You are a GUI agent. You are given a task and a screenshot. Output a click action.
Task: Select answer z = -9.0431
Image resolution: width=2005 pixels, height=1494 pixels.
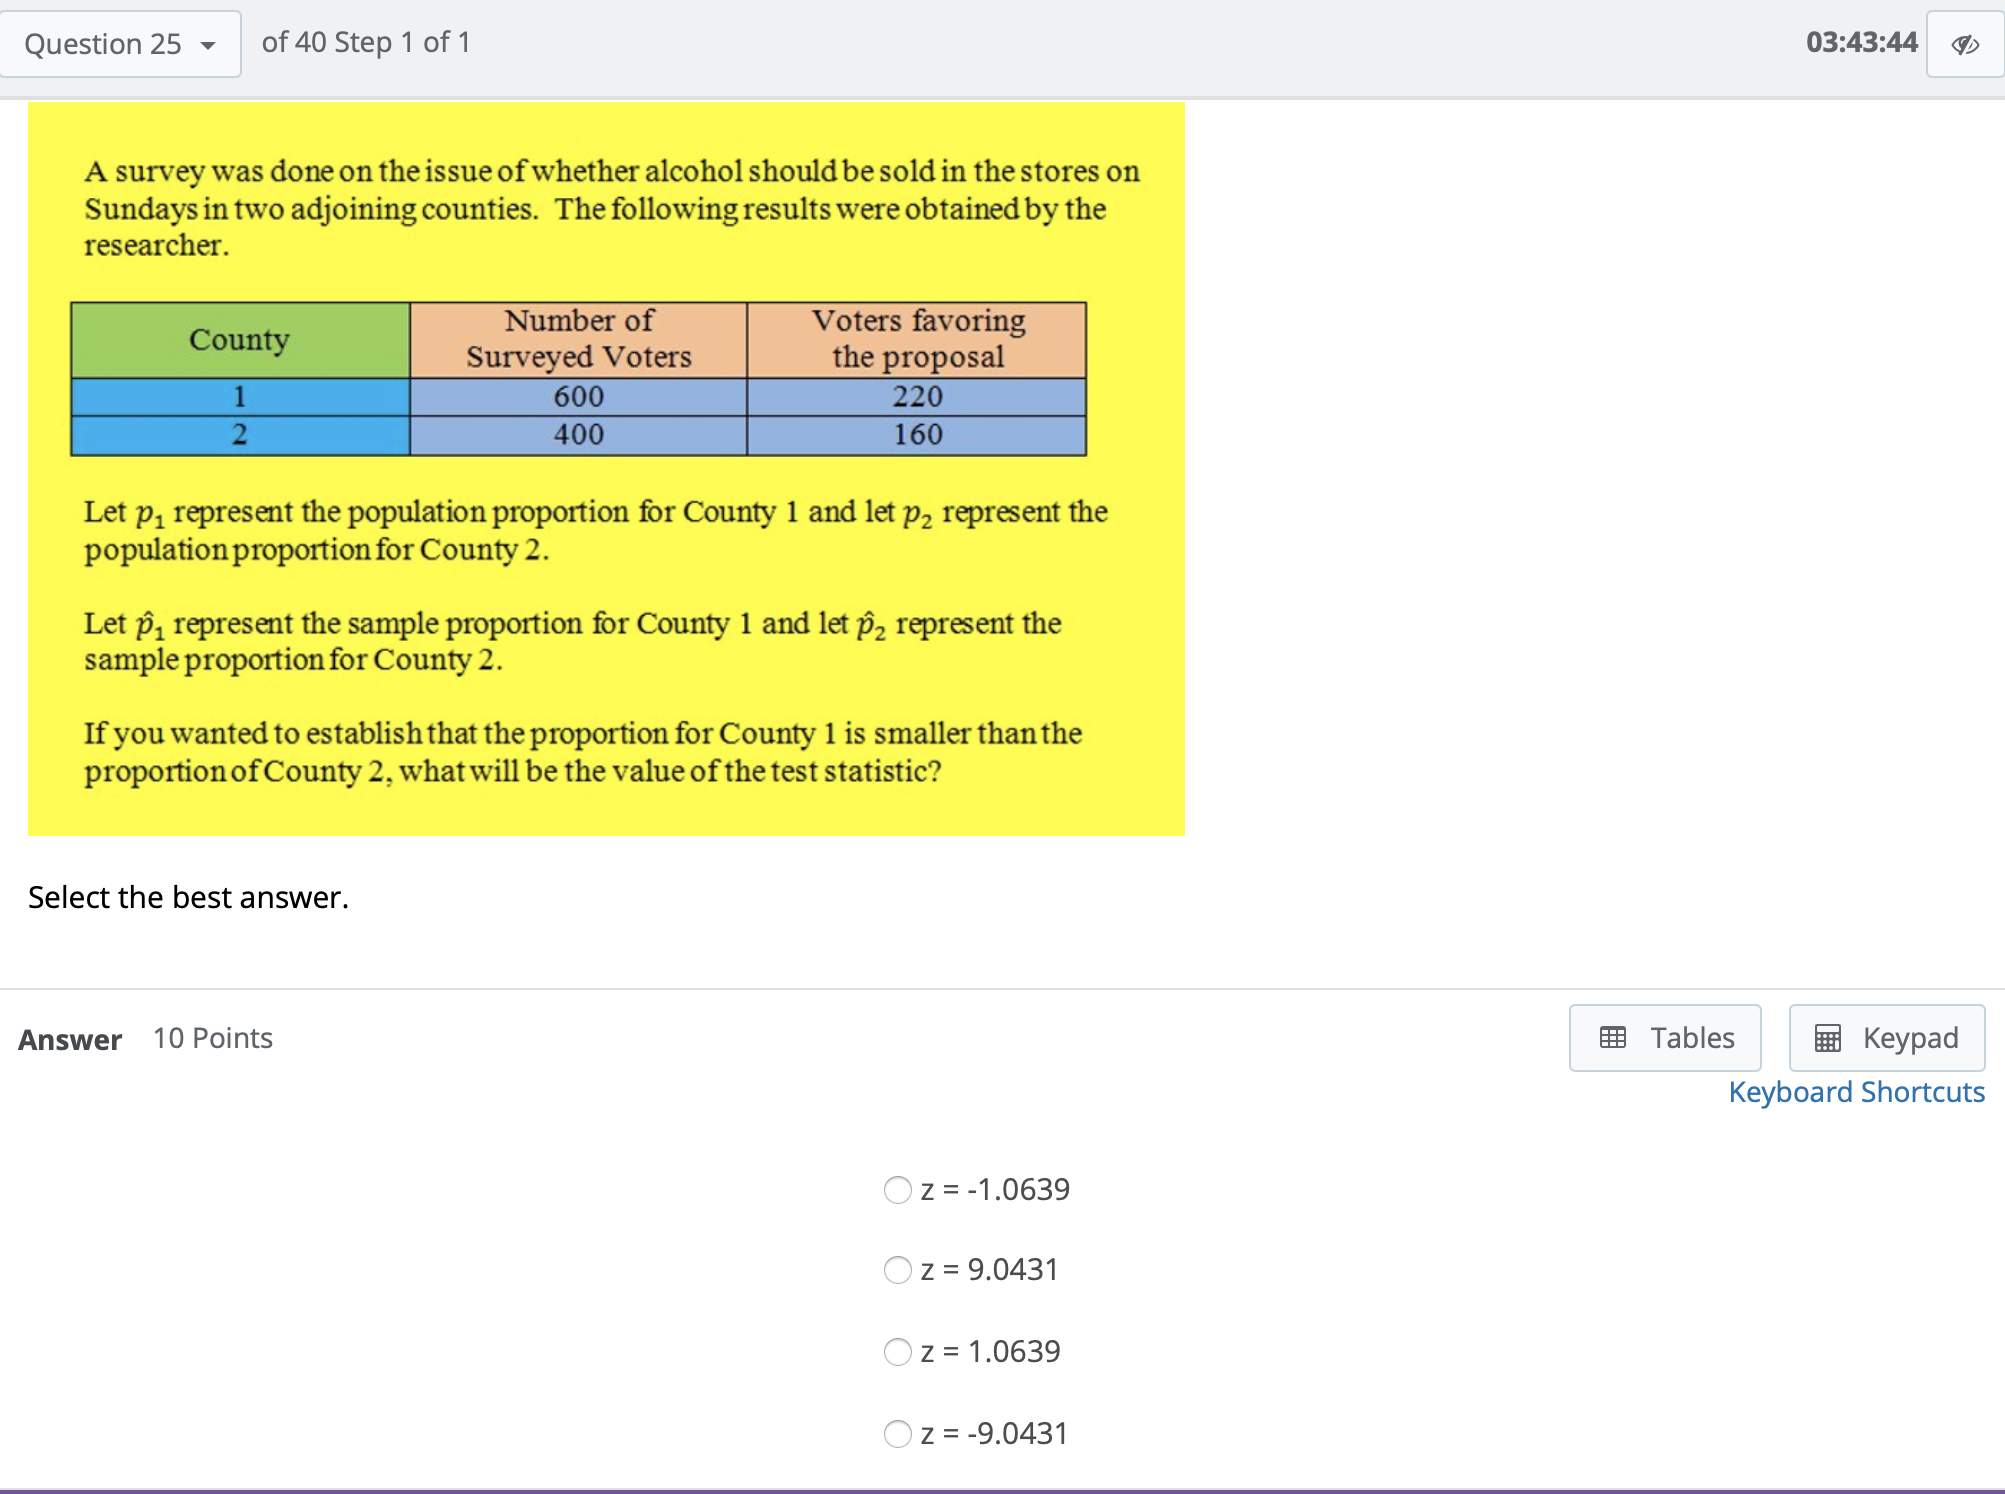[x=898, y=1434]
